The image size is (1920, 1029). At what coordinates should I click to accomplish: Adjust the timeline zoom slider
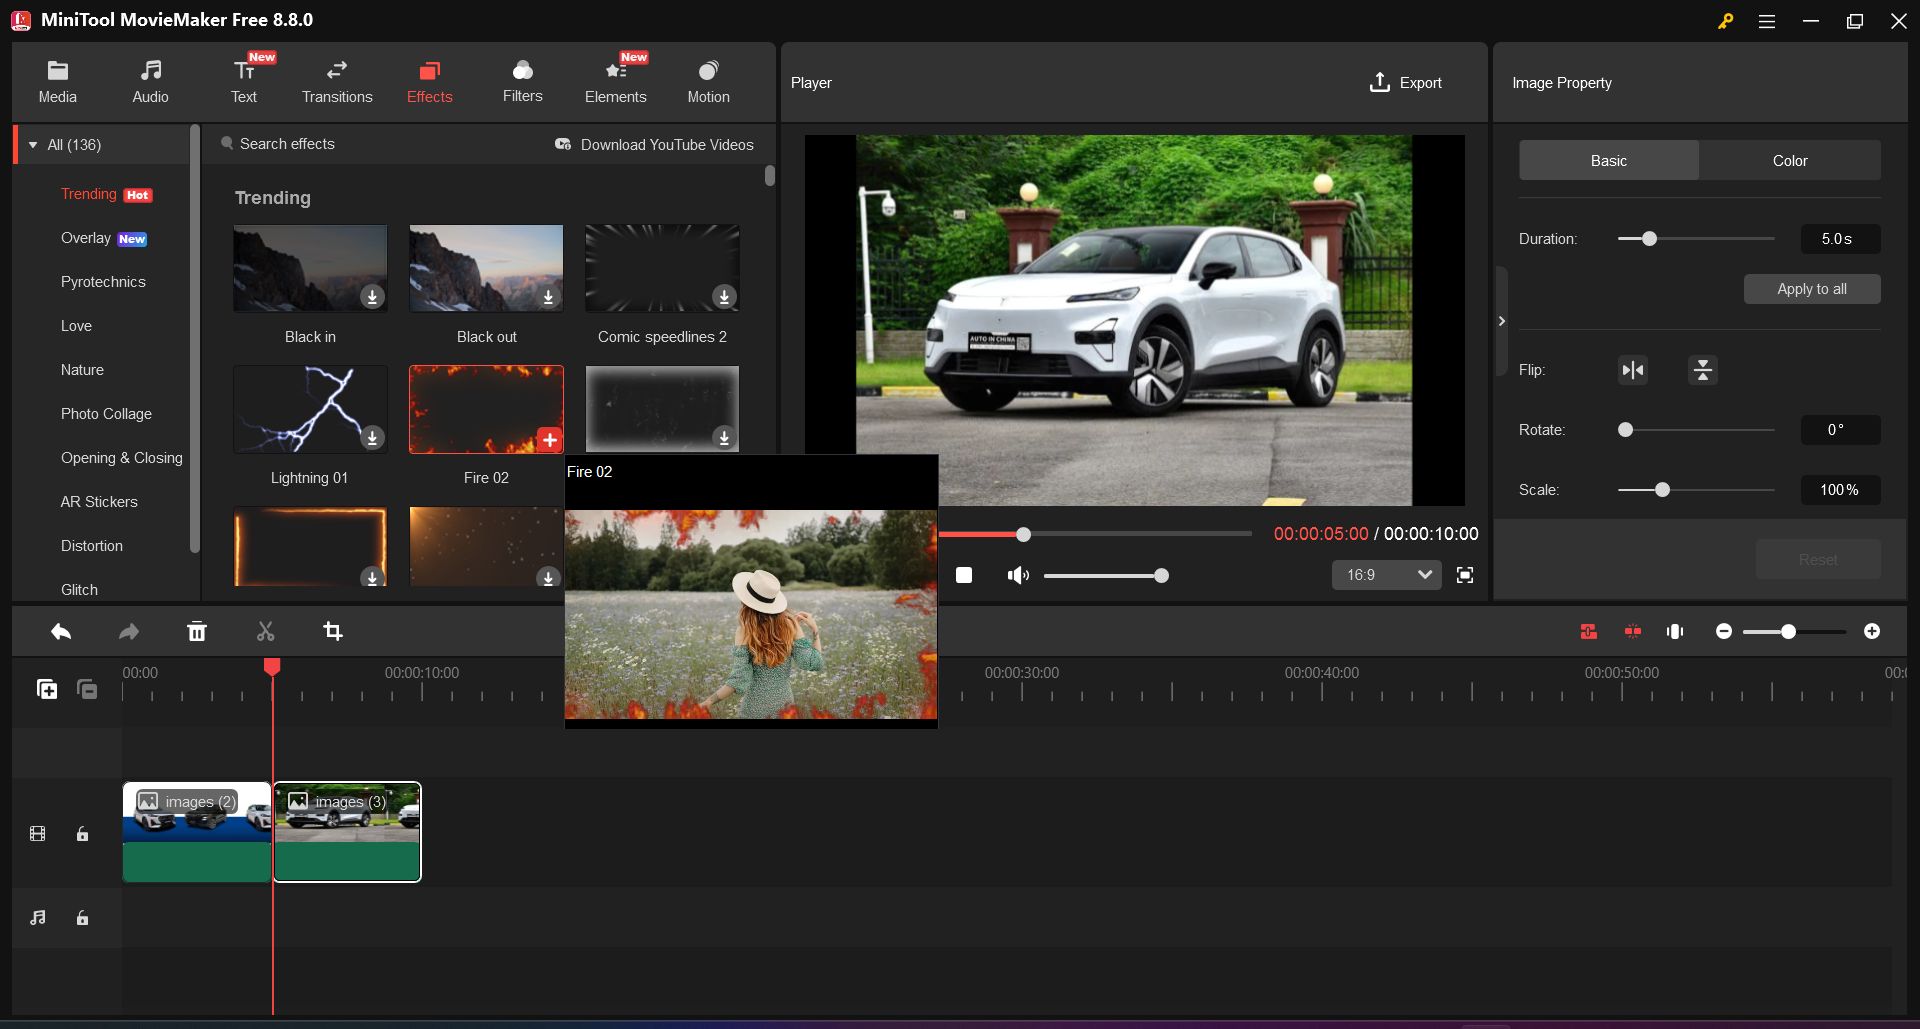pos(1788,631)
